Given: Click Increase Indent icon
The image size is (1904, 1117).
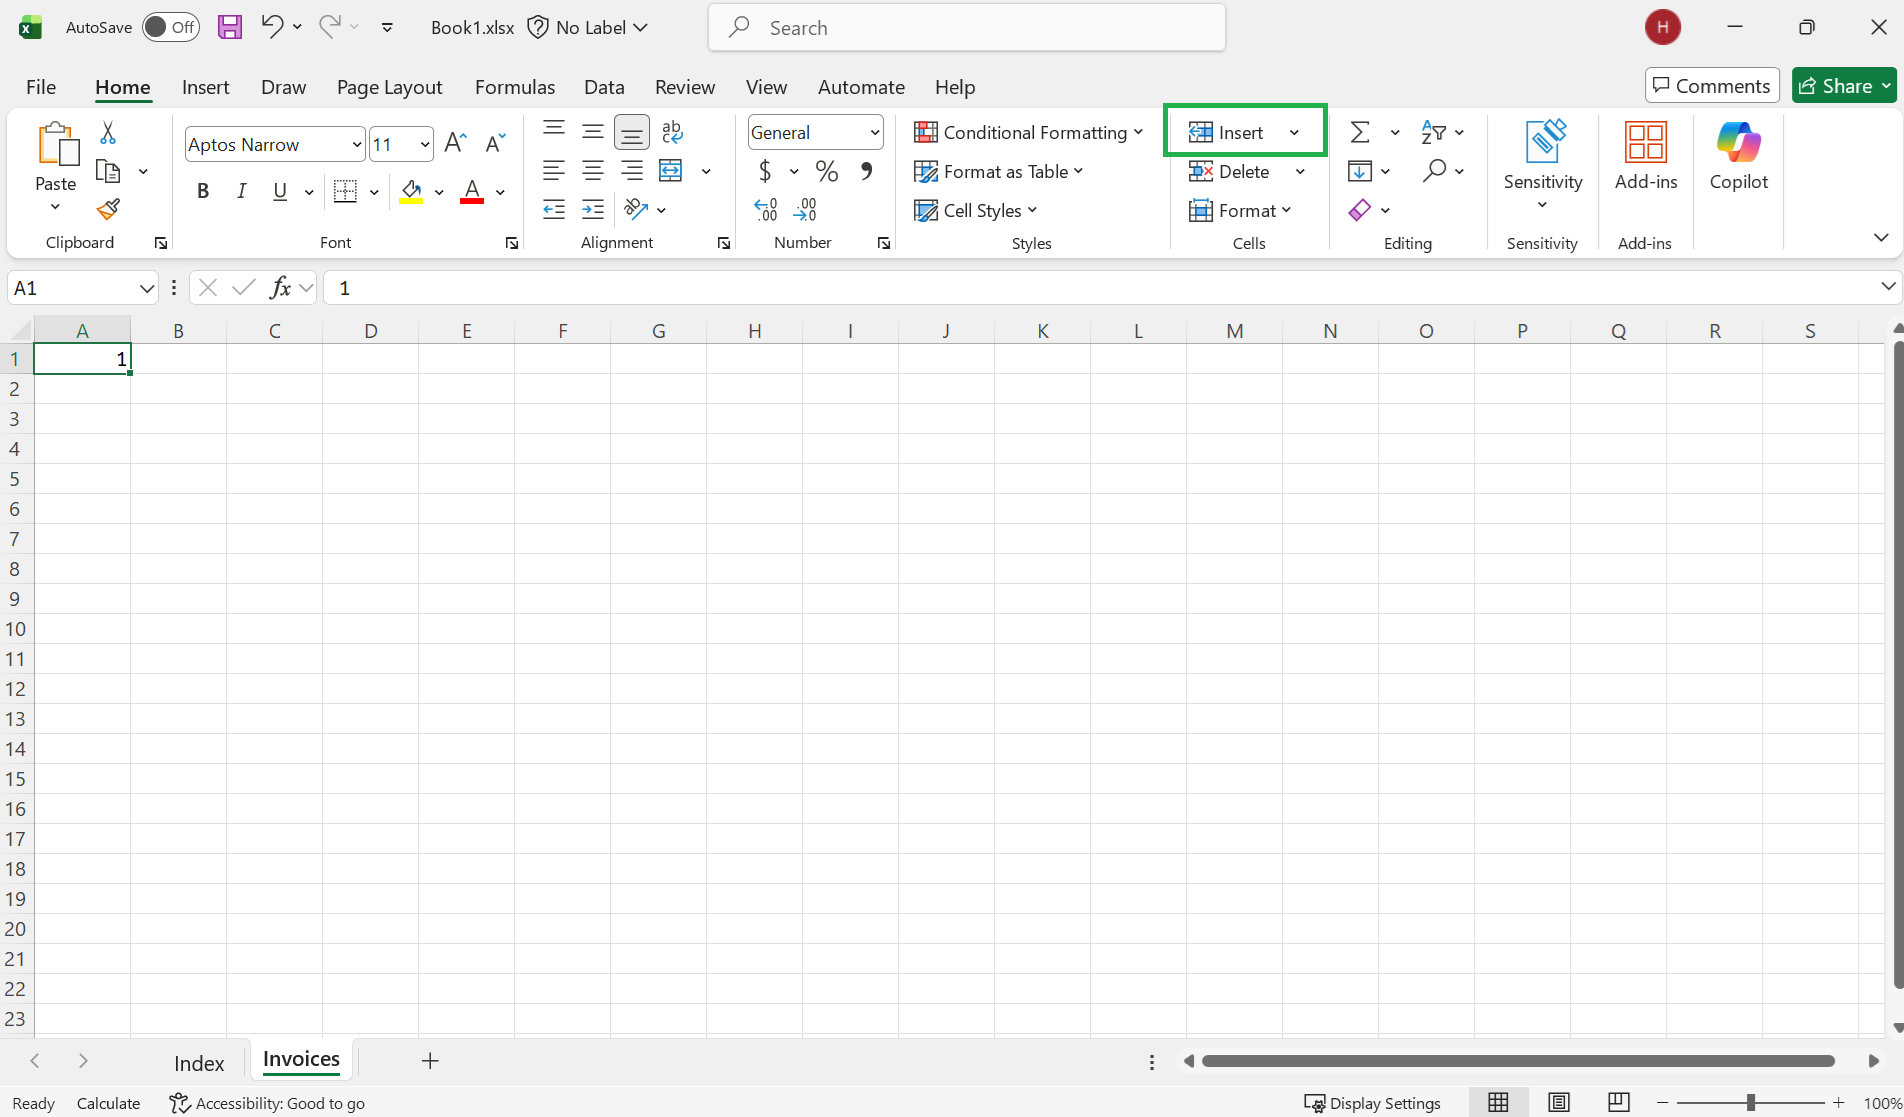Looking at the screenshot, I should pos(593,209).
